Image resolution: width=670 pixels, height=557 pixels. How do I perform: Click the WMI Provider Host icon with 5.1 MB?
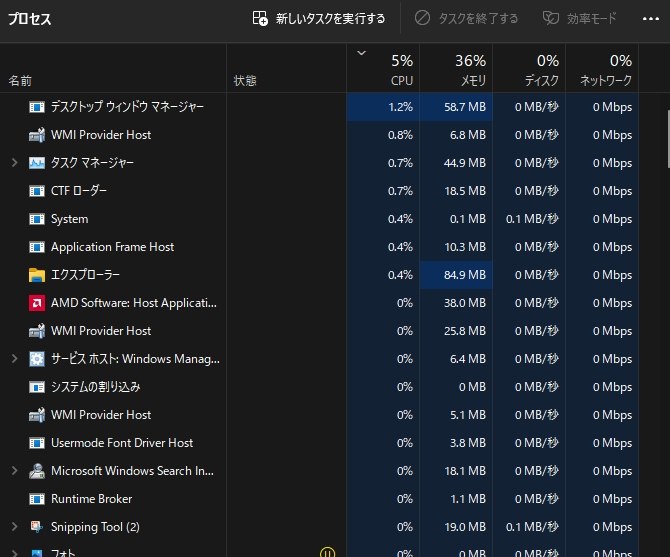pos(37,415)
